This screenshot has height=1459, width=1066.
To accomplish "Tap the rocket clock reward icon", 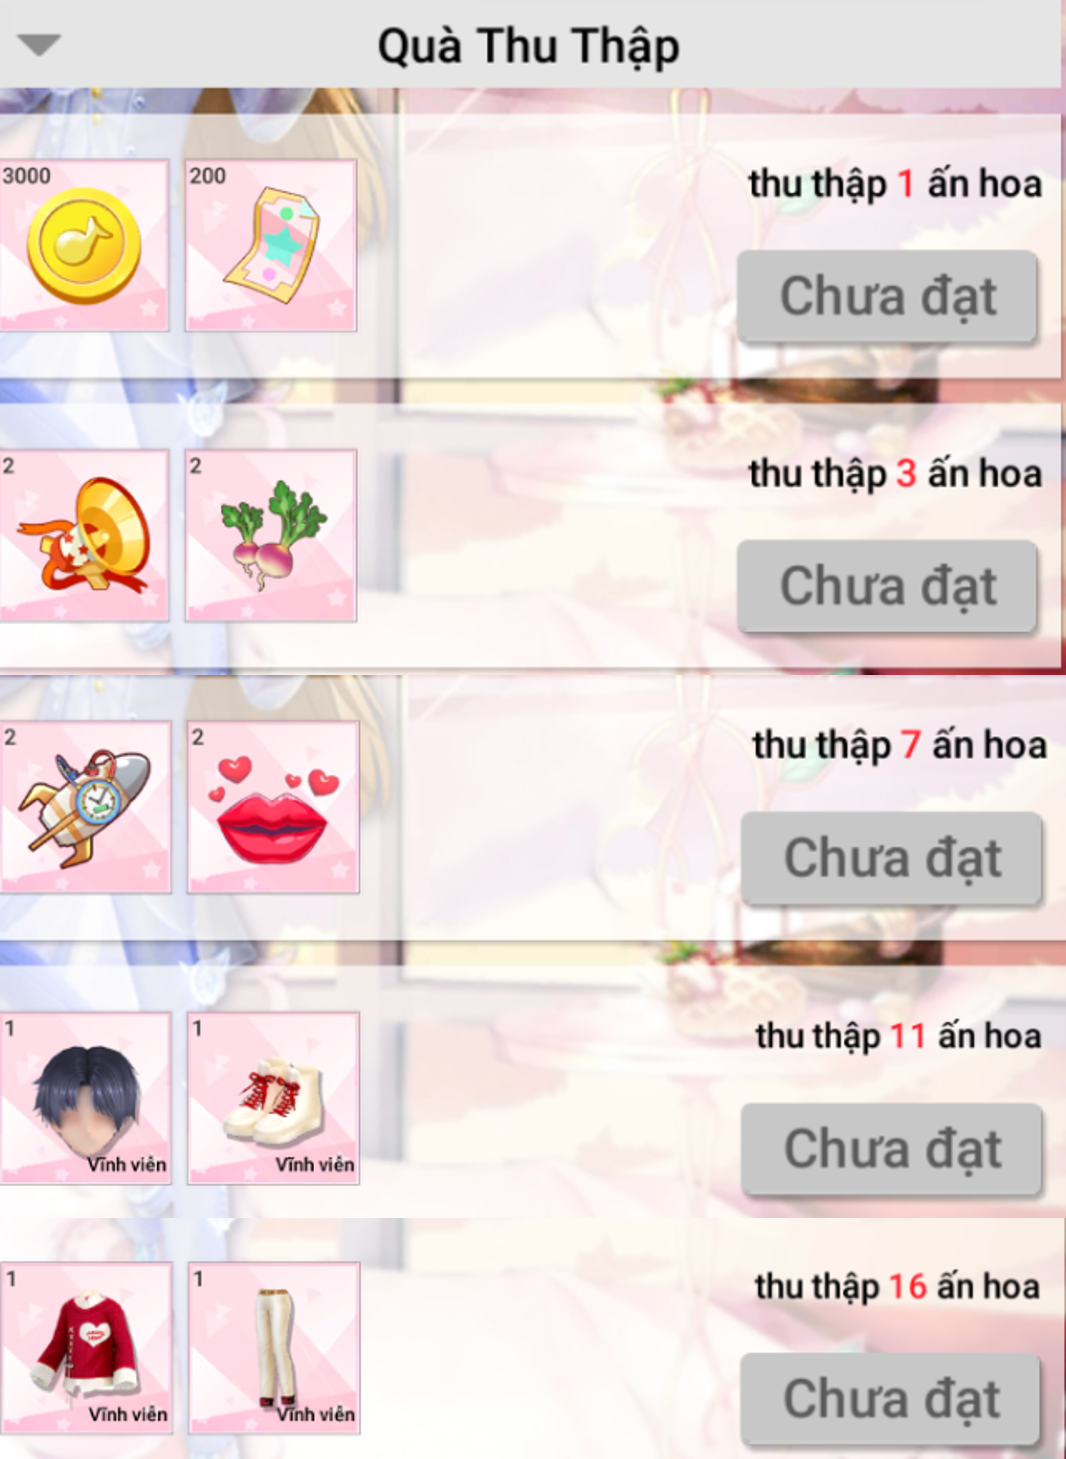I will (86, 807).
